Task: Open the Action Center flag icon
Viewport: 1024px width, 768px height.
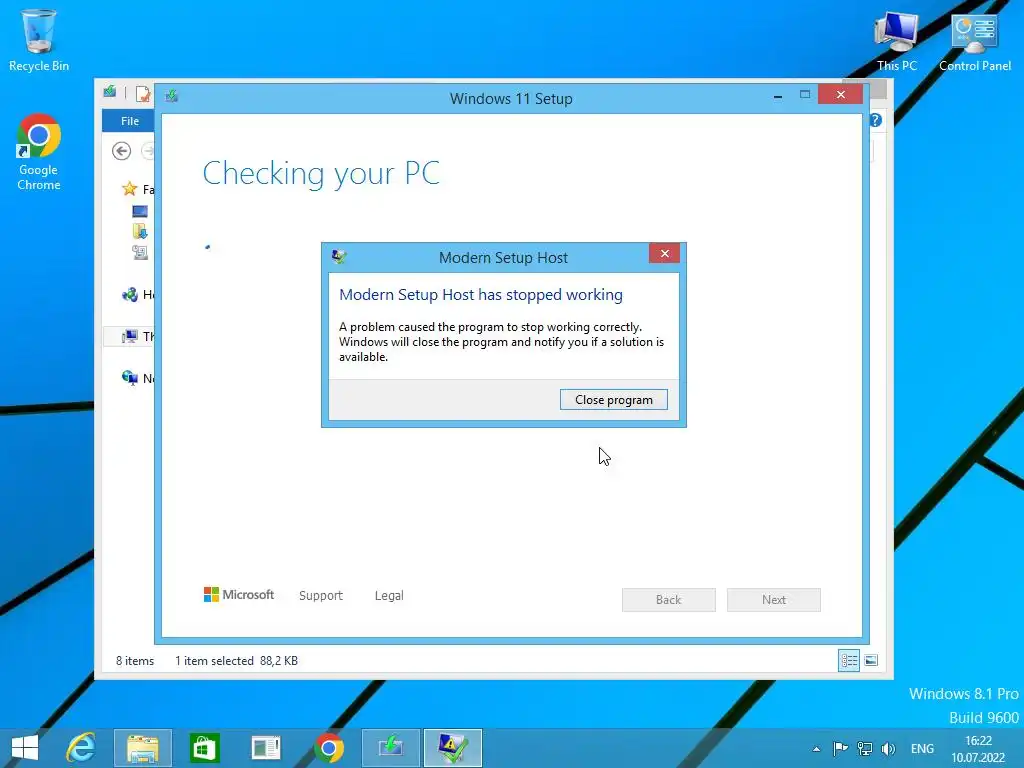Action: [840, 748]
